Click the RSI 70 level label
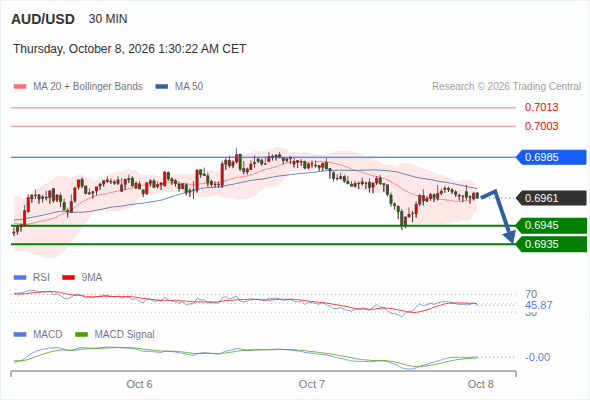The height and width of the screenshot is (400, 590). [531, 294]
